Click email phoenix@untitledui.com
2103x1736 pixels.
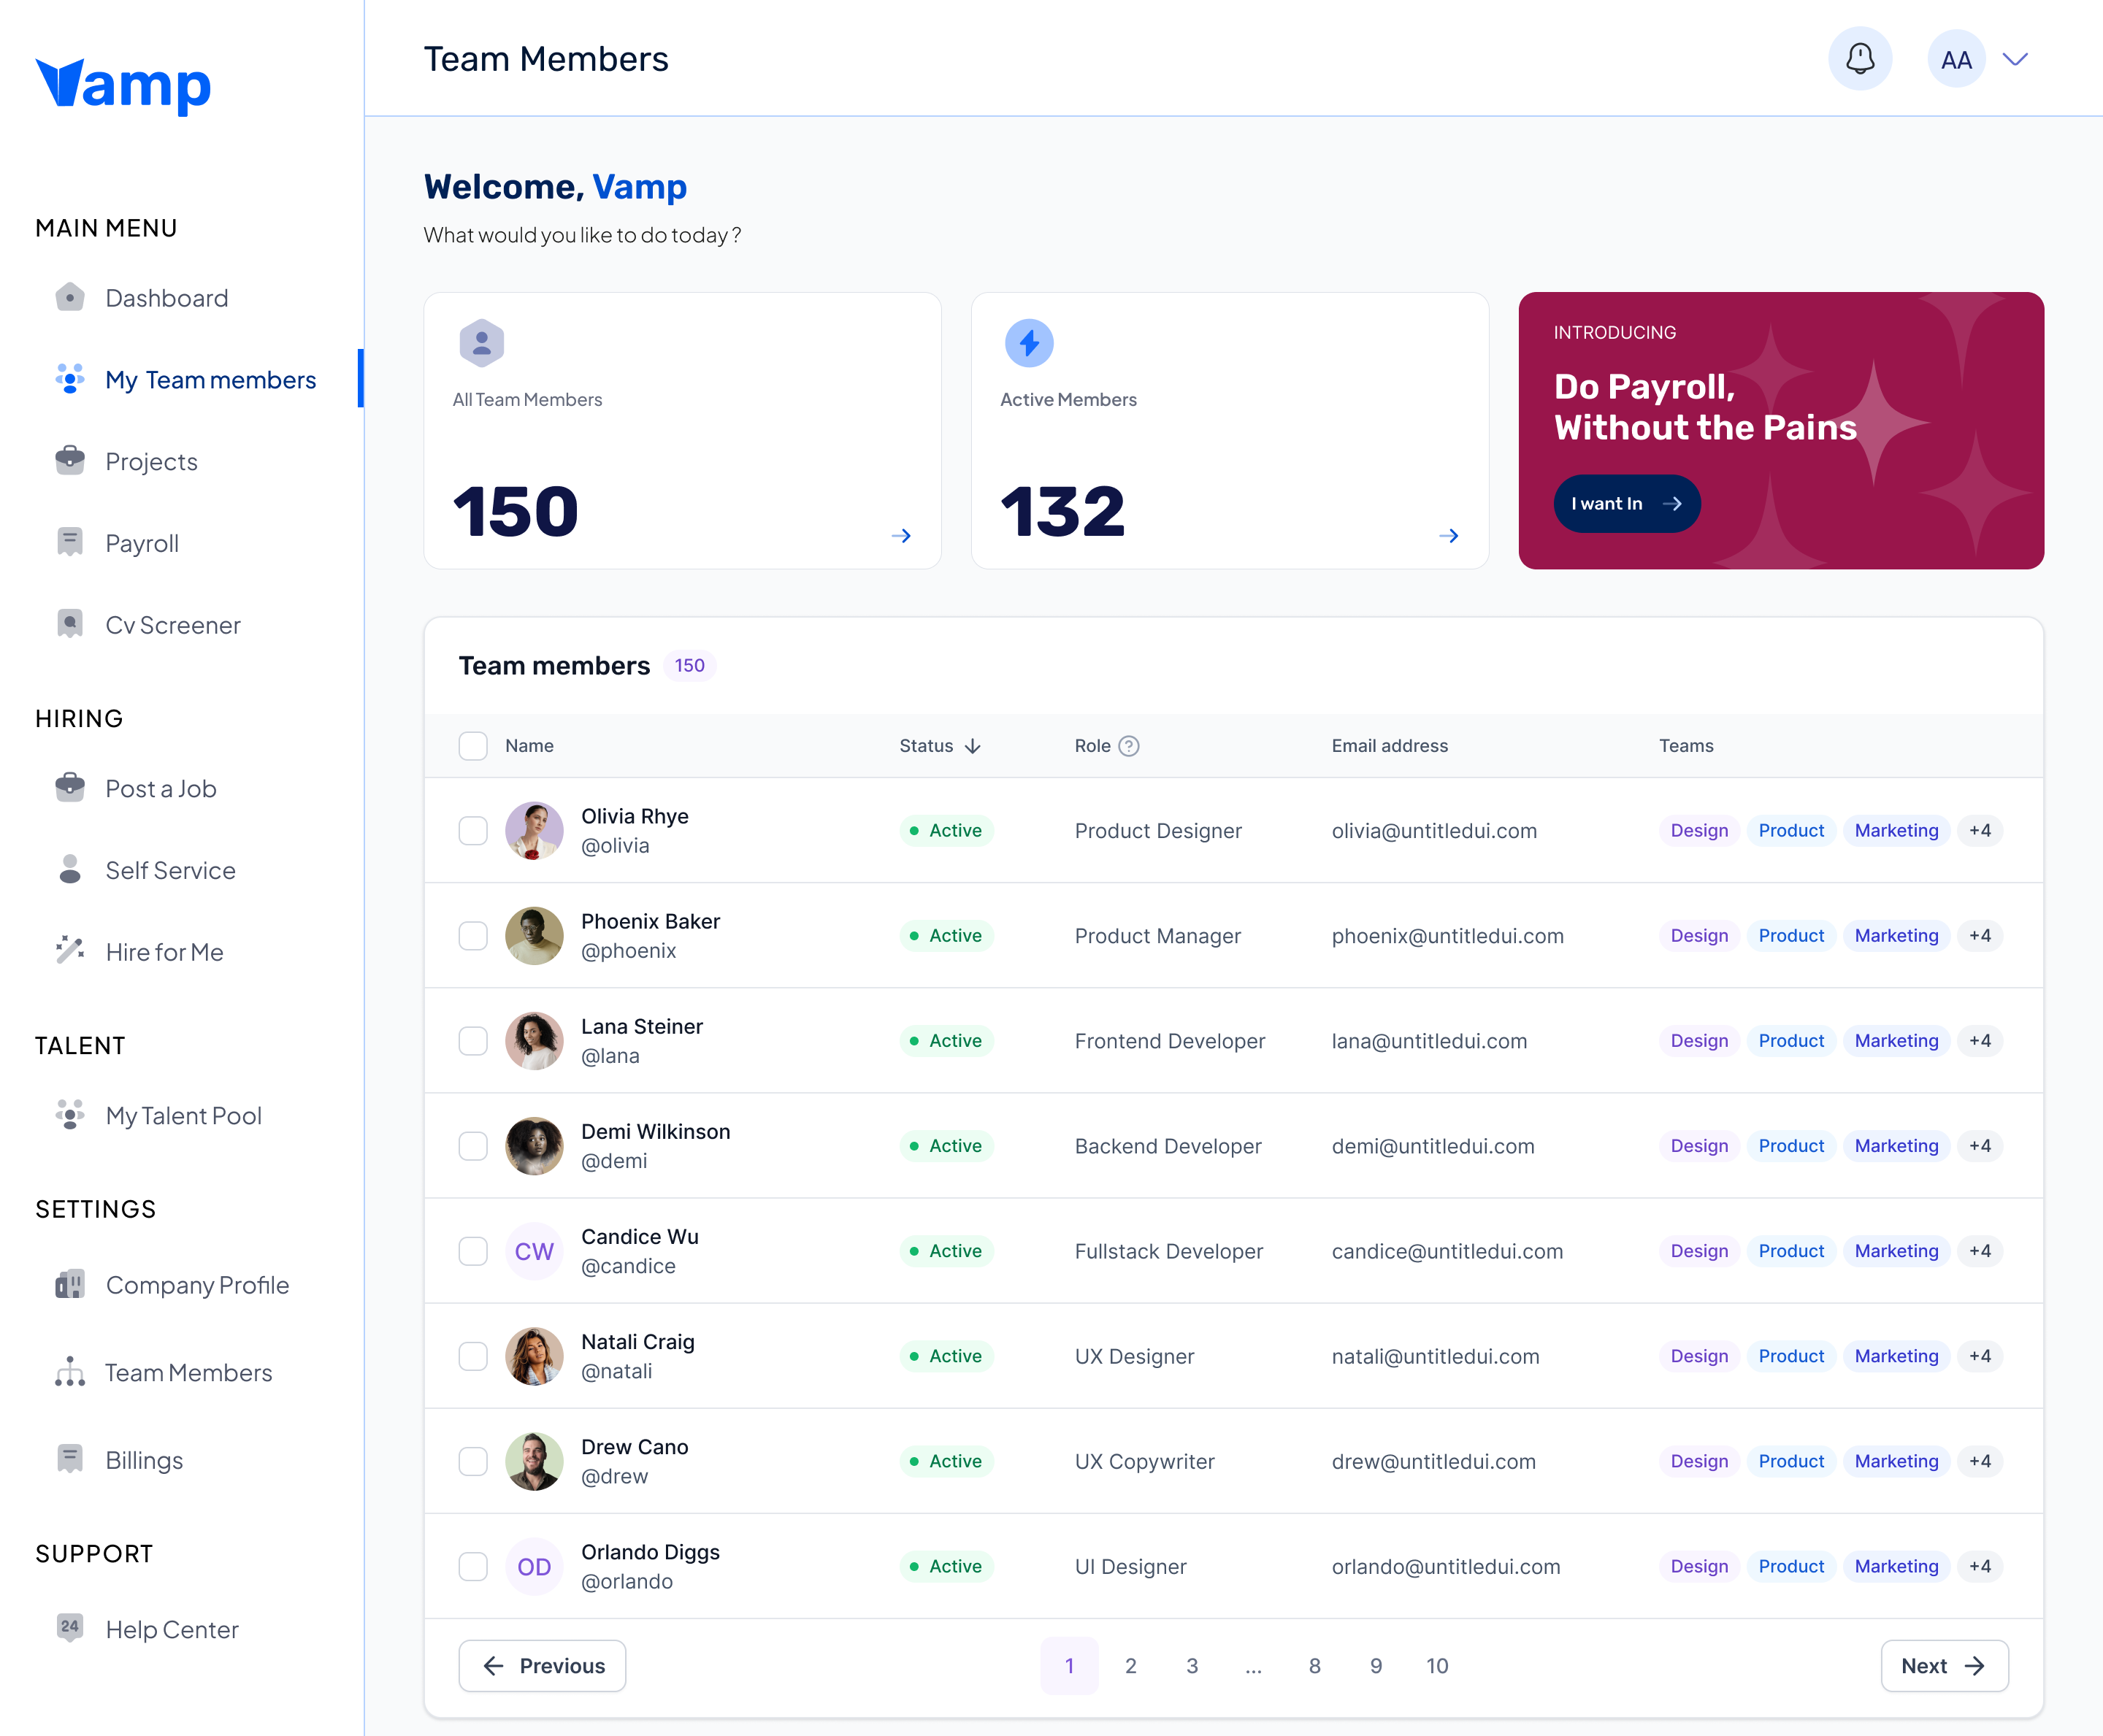tap(1447, 936)
